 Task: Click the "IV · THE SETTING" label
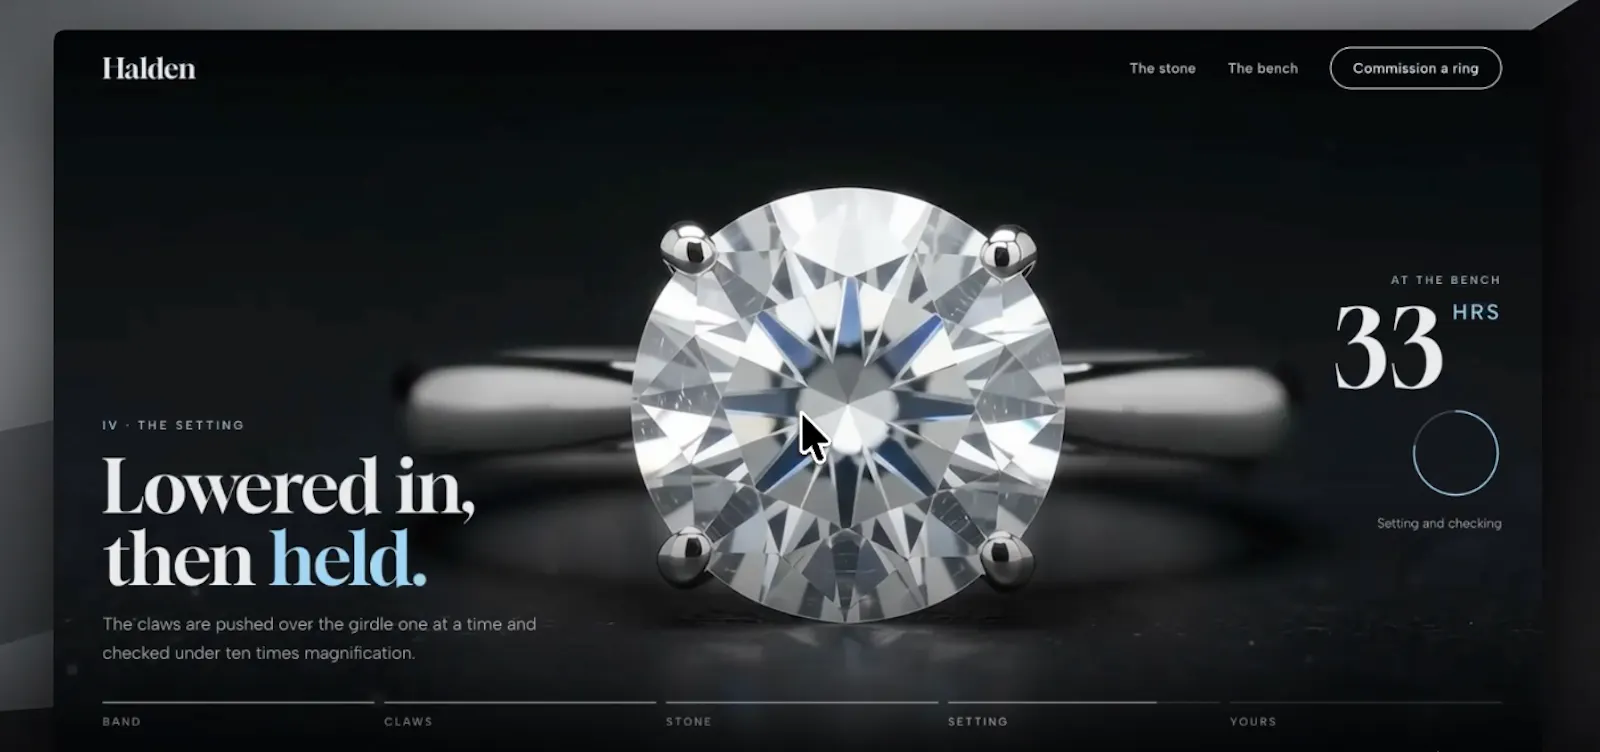173,425
